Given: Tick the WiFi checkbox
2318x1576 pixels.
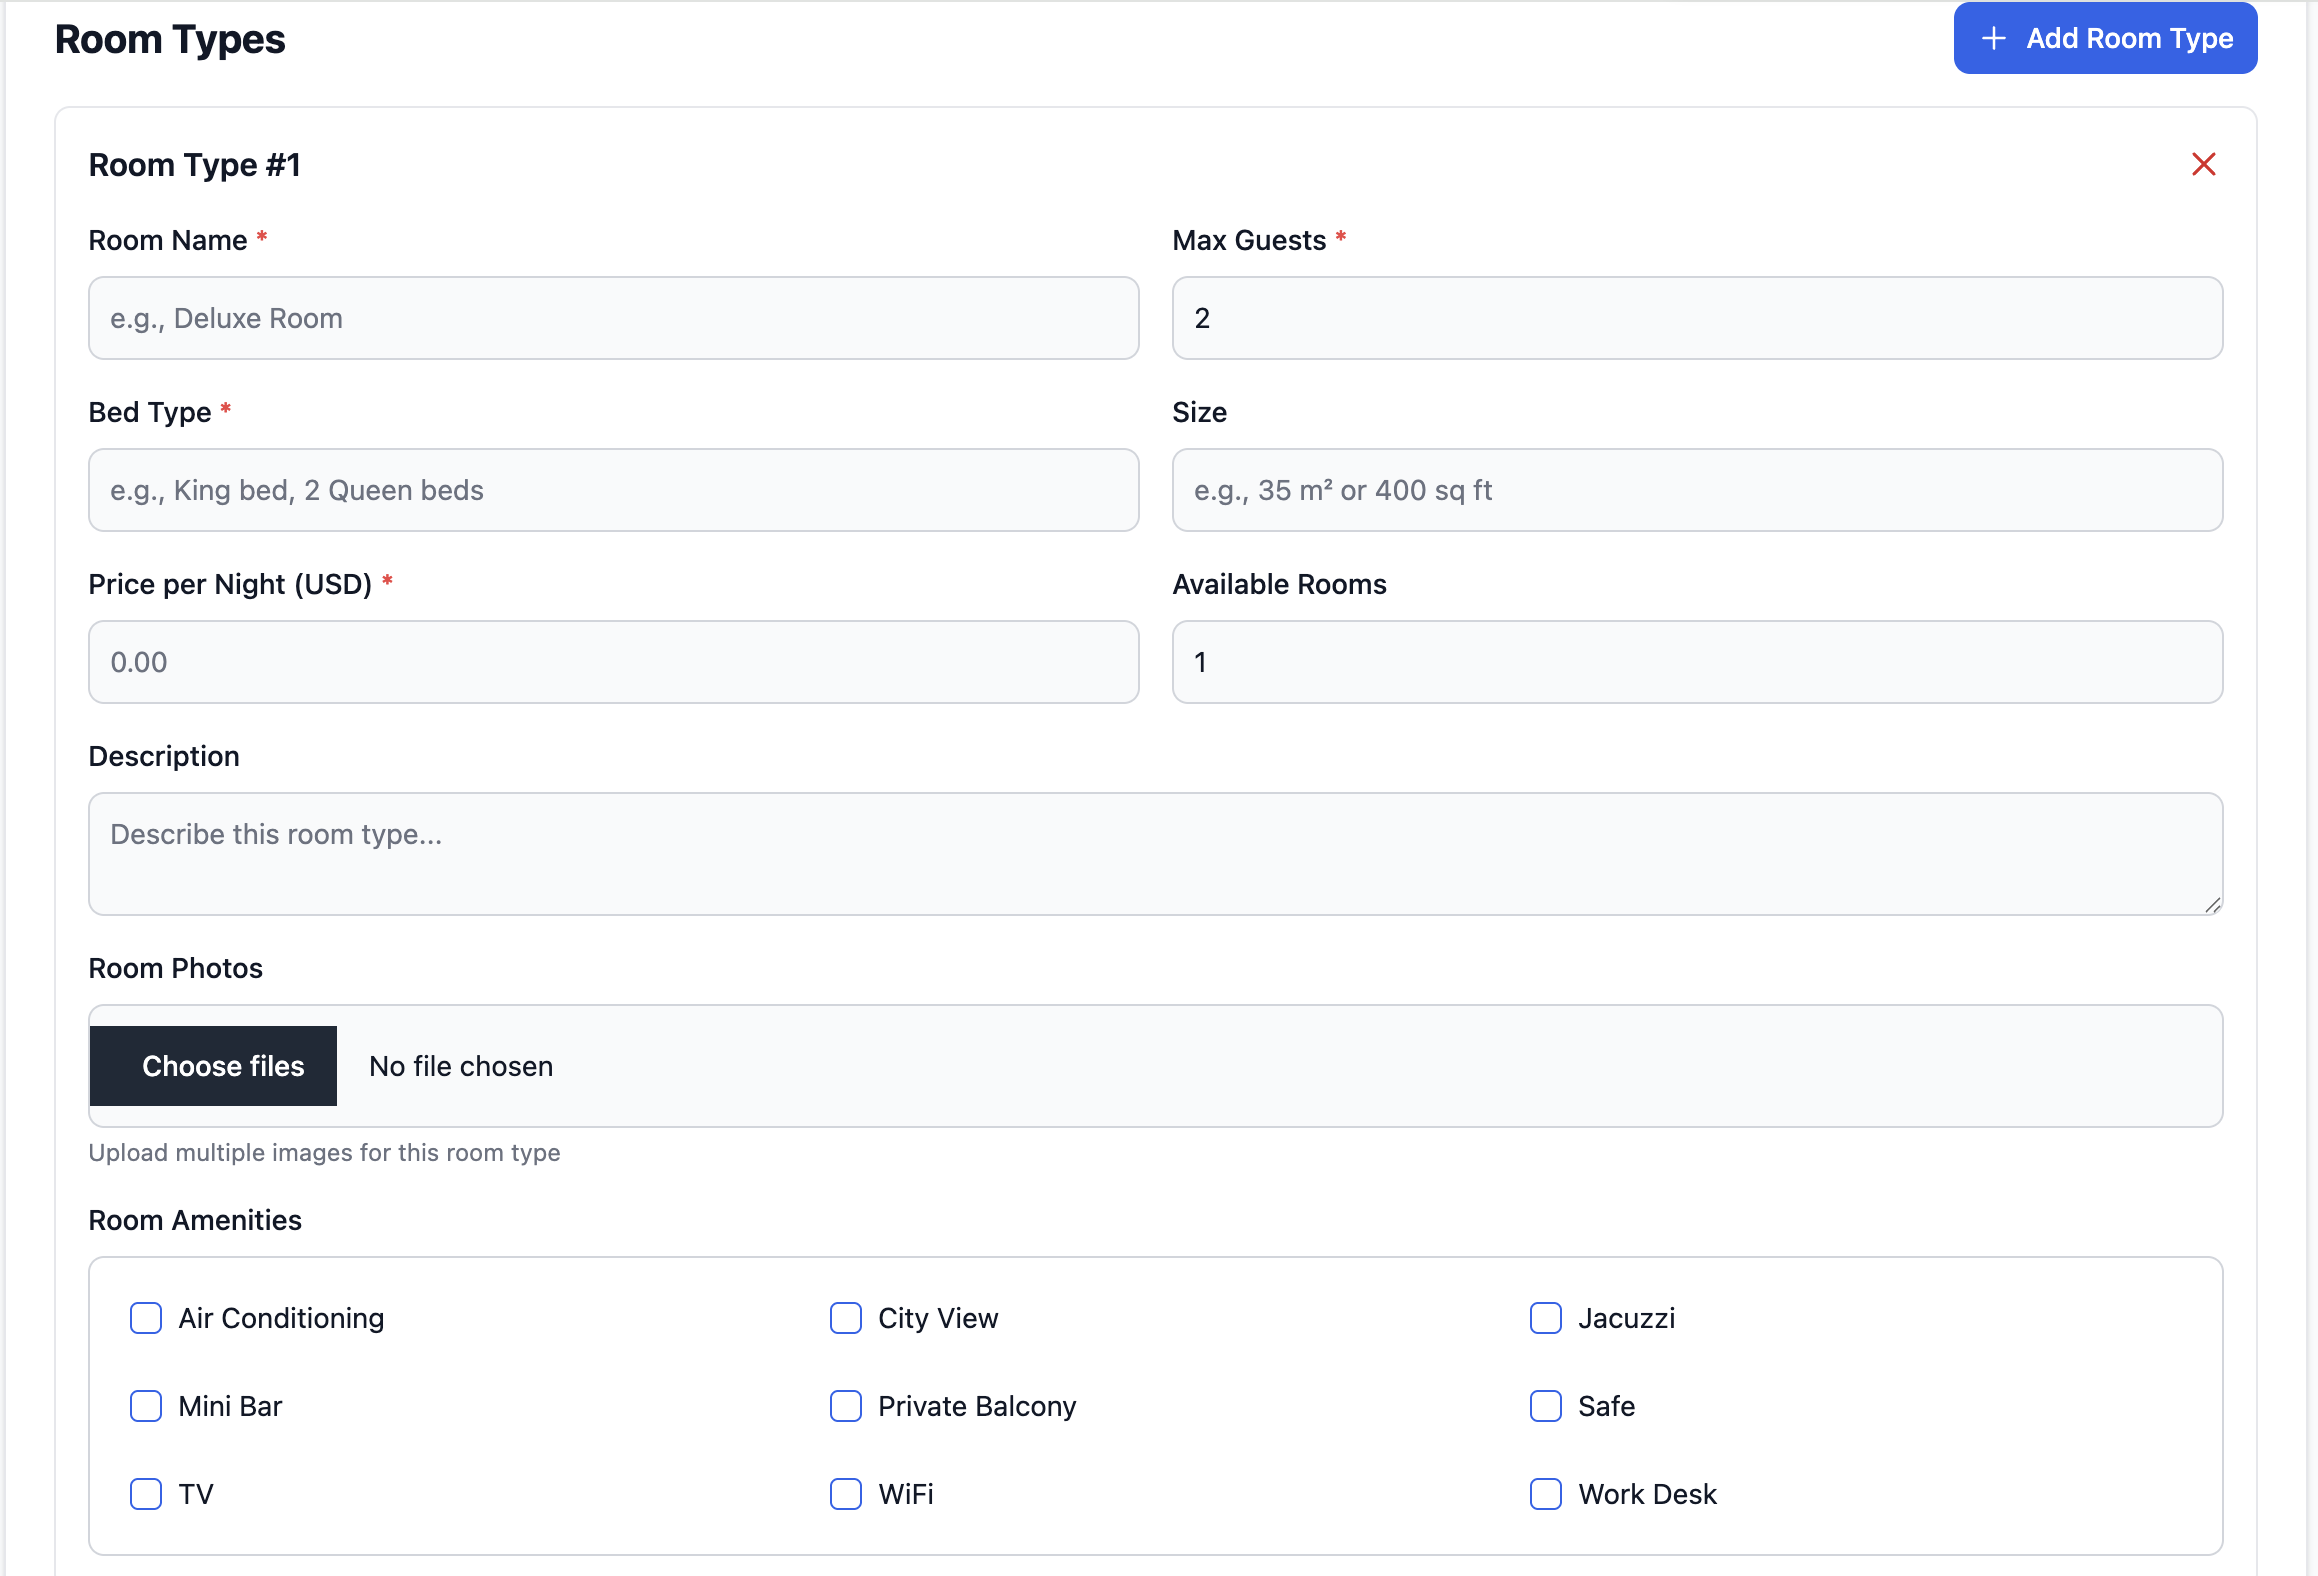Looking at the screenshot, I should pyautogui.click(x=846, y=1494).
